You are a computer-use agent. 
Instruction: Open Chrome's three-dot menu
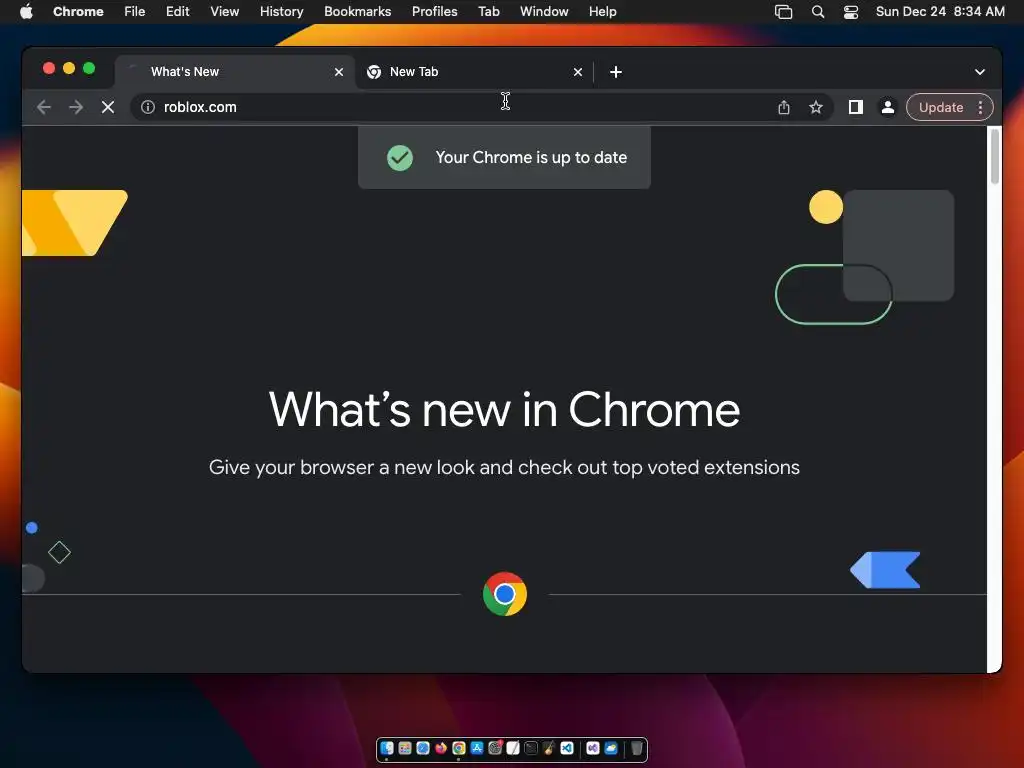coord(980,107)
